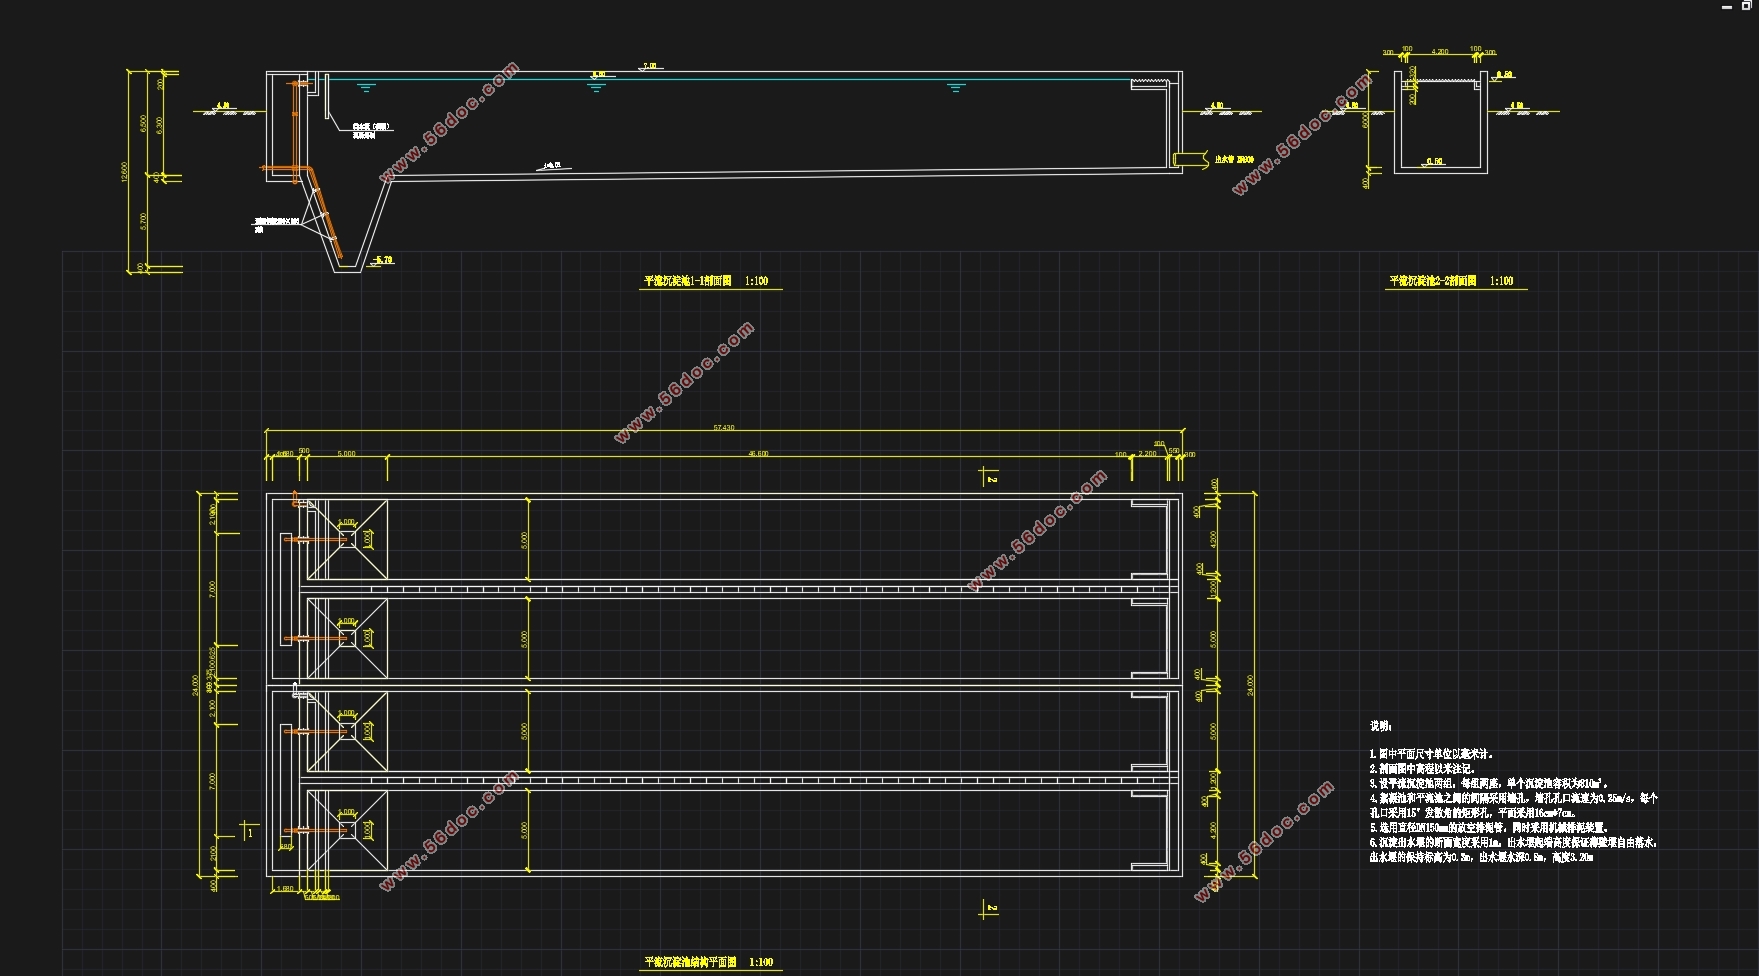This screenshot has width=1759, height=976.
Task: Select the title 平流沉淀池2-2剖面图 1:100
Action: click(1451, 282)
